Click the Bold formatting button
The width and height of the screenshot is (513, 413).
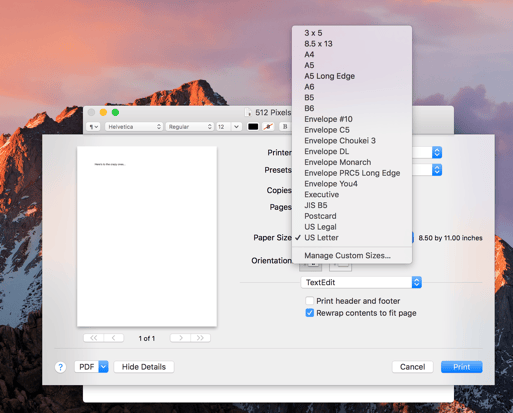(x=285, y=127)
